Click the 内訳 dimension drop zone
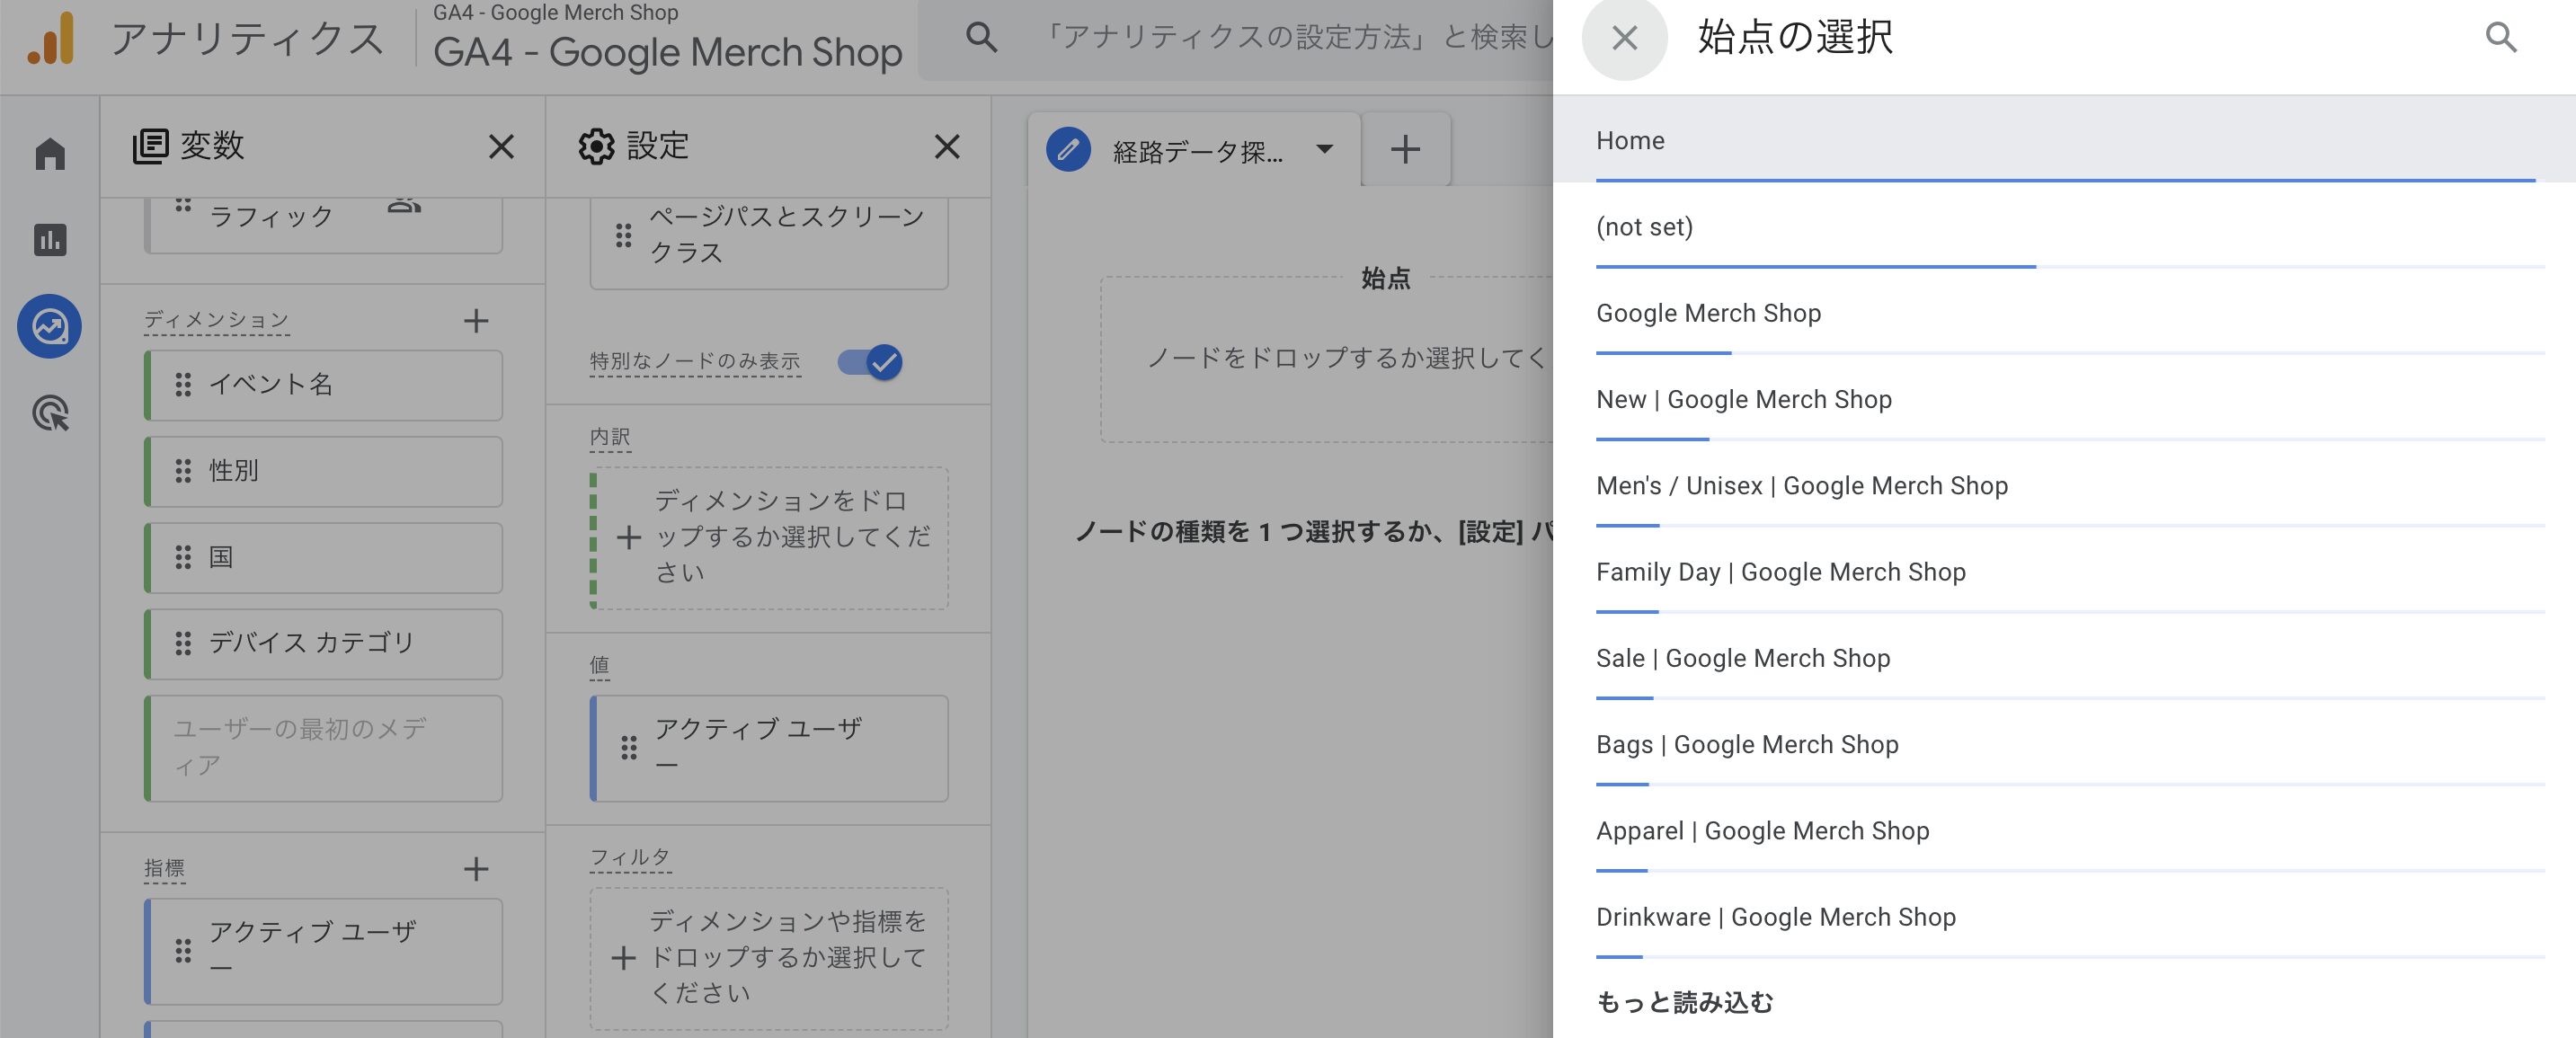 click(769, 538)
